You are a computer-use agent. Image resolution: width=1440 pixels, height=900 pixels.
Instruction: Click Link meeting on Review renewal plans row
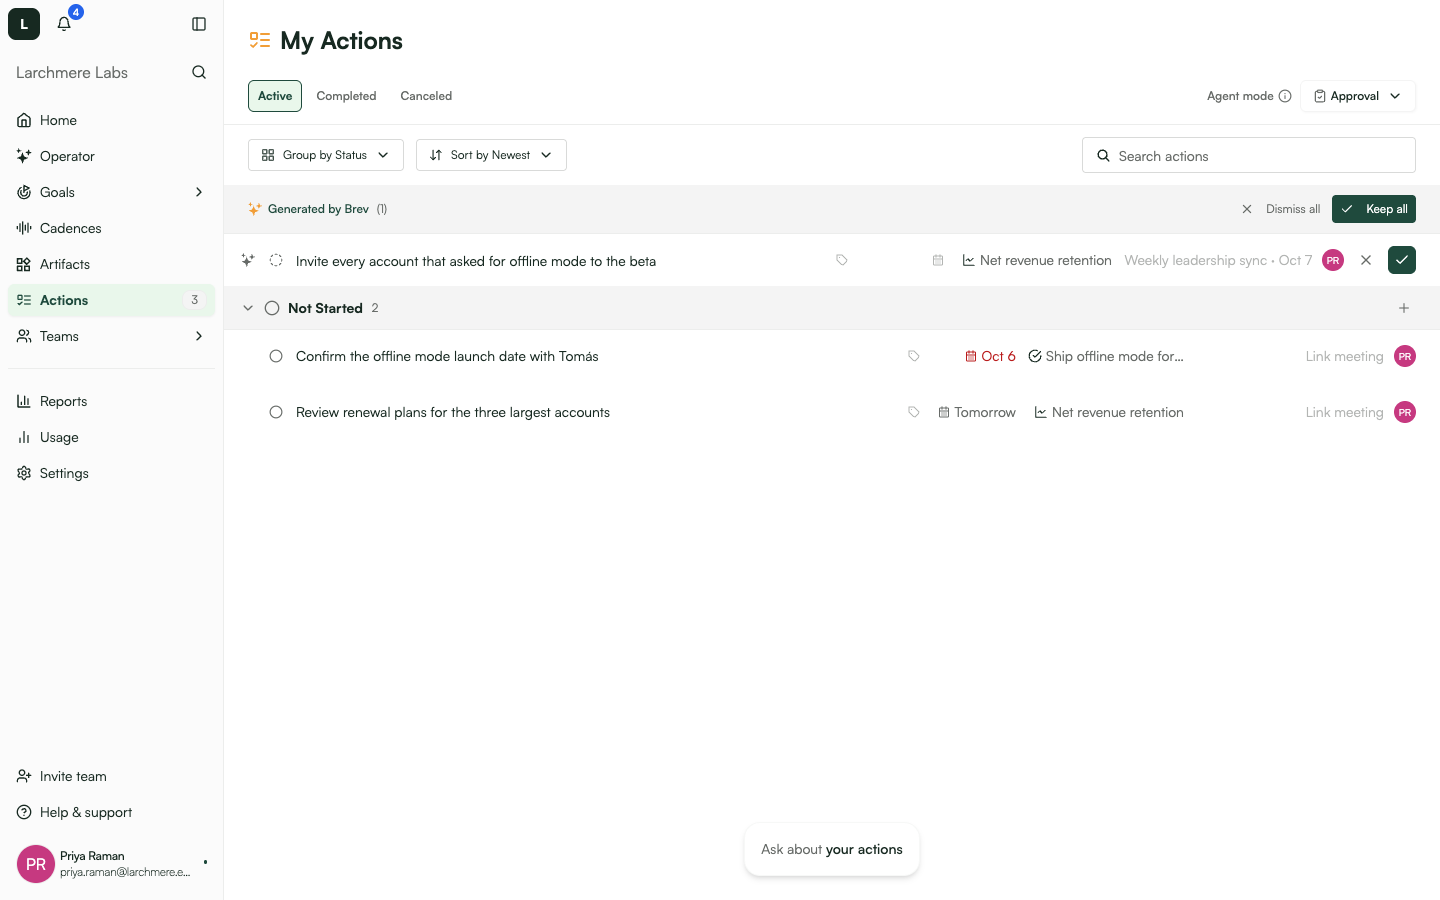coord(1344,412)
